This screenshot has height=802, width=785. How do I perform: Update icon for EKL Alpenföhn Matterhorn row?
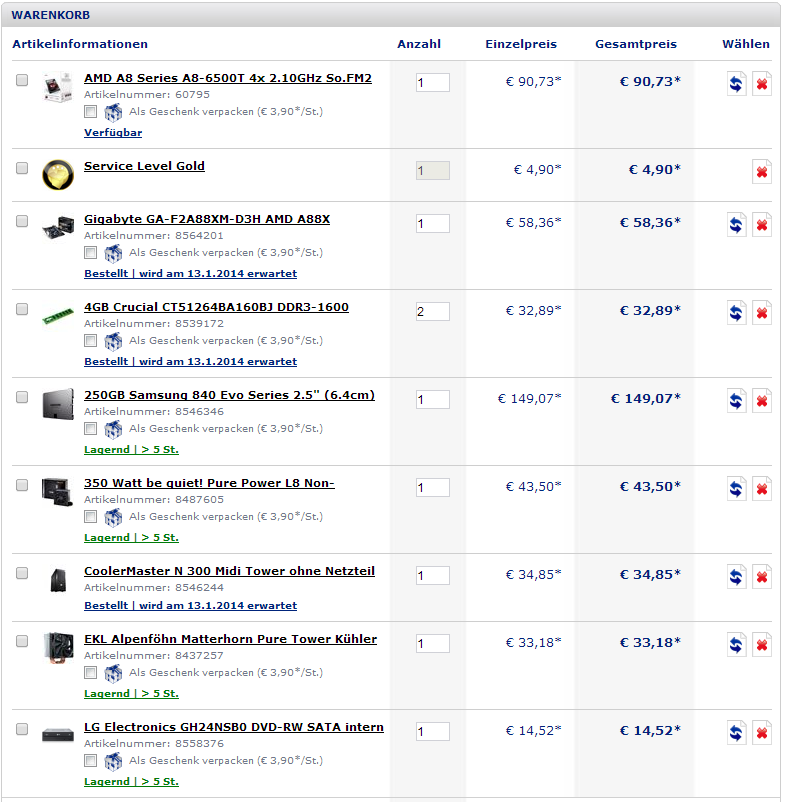(x=736, y=644)
